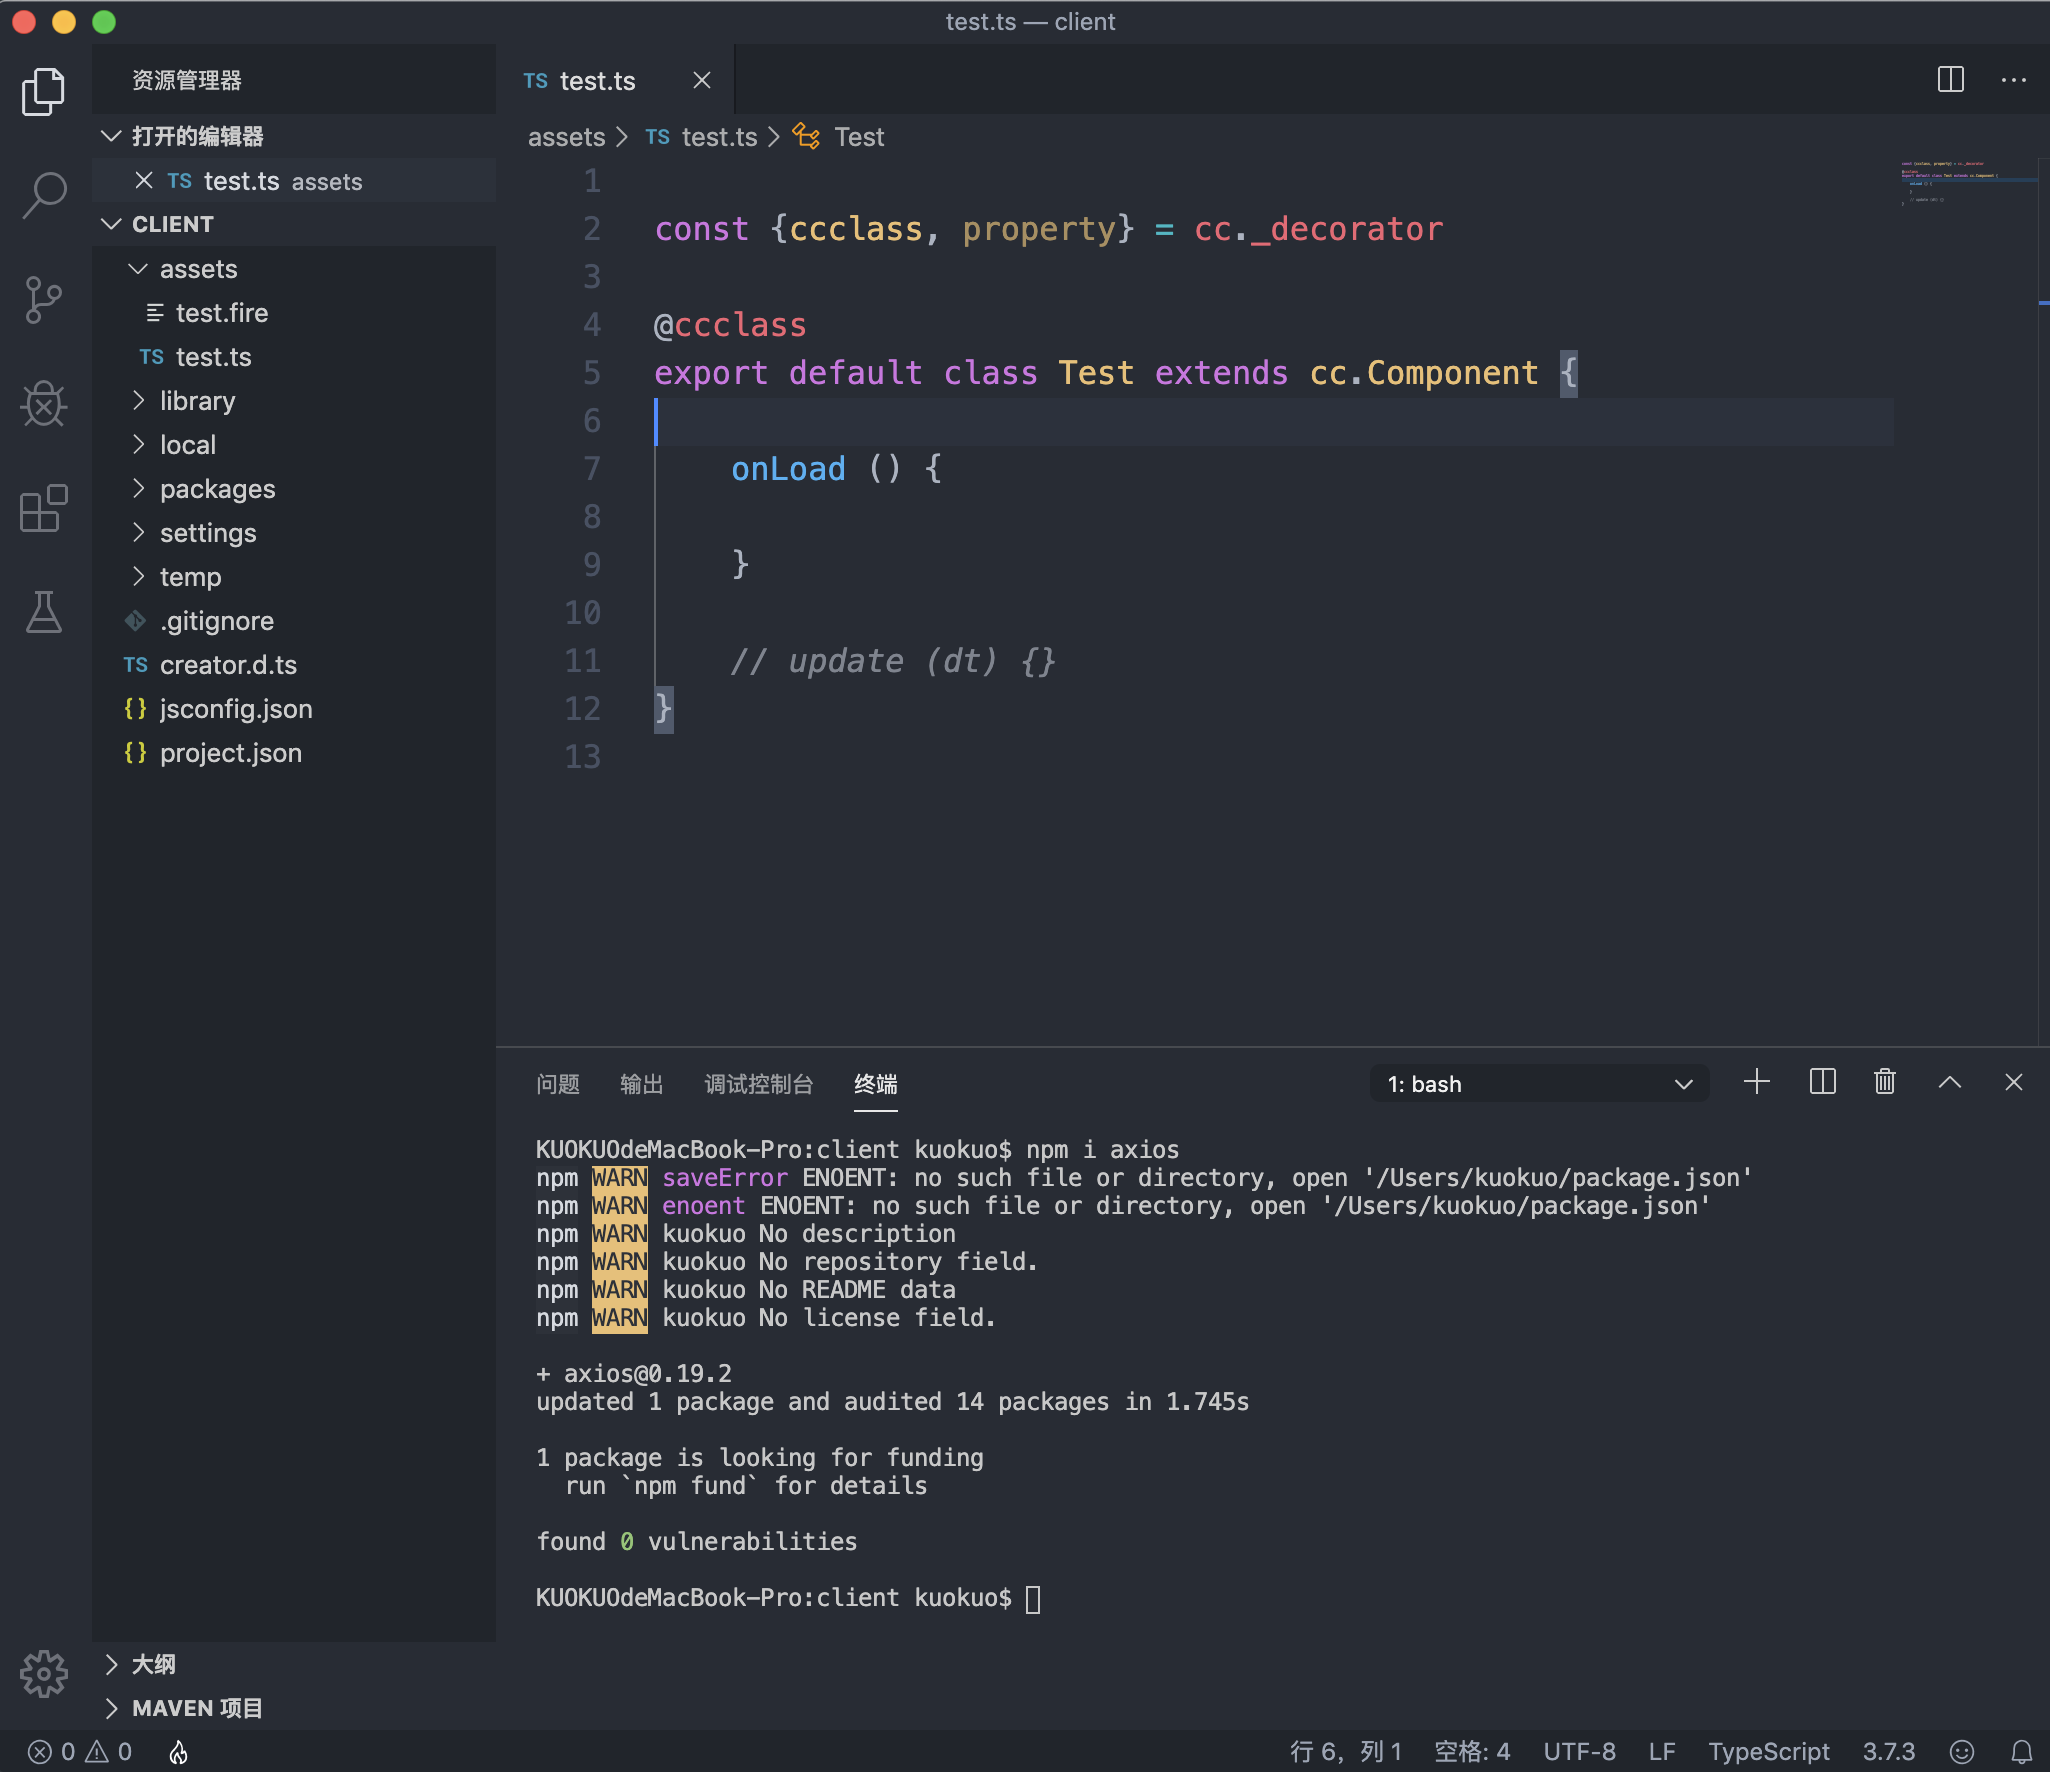Close the terminal panel
Screen dimensions: 2050x1772
click(x=2014, y=1082)
